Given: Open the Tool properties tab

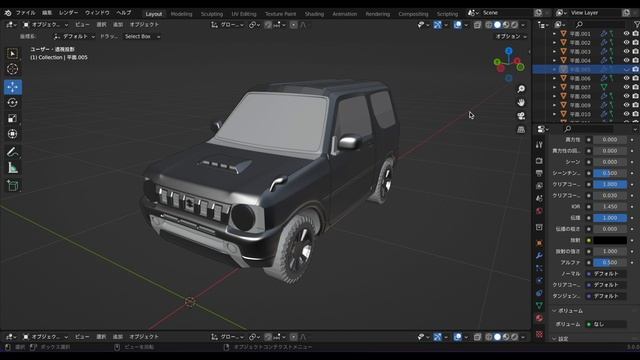Looking at the screenshot, I should (539, 145).
